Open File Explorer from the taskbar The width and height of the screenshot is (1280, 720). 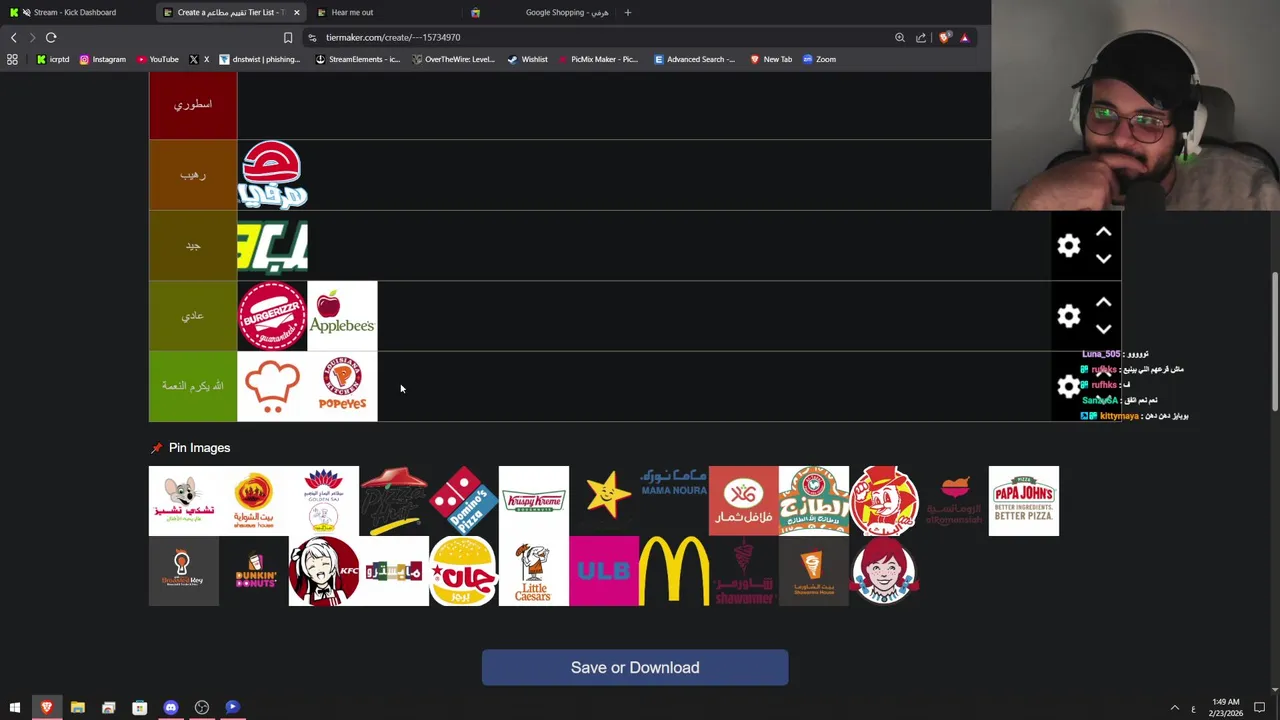click(77, 708)
